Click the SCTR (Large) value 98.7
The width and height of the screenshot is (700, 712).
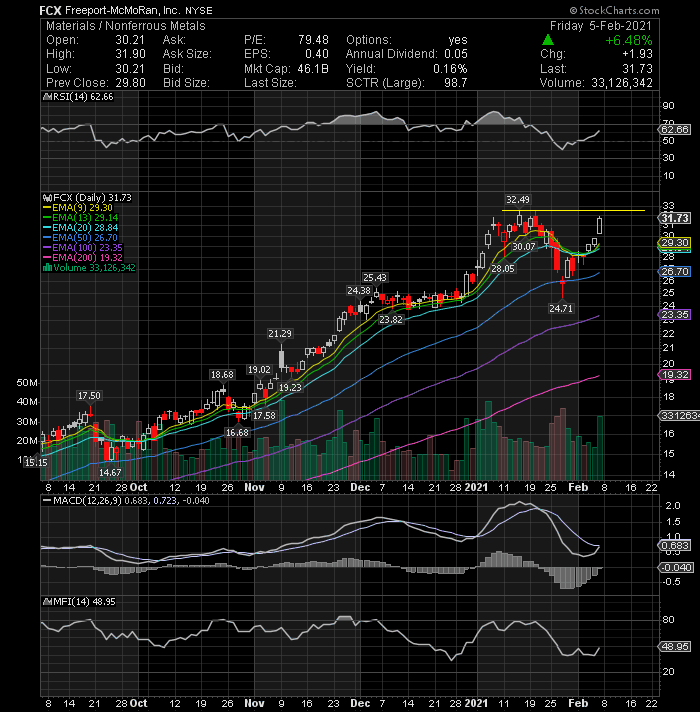pos(456,83)
